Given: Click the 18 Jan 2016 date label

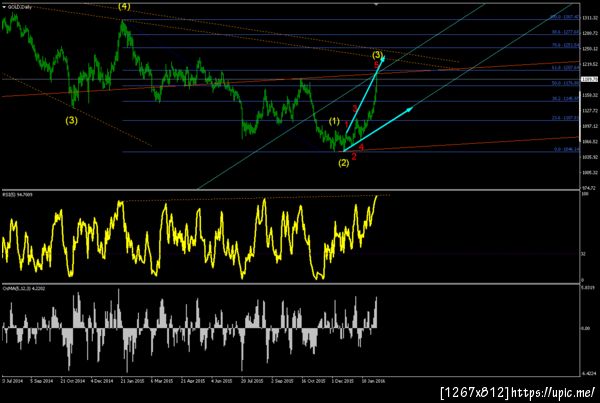Looking at the screenshot, I should 373,381.
